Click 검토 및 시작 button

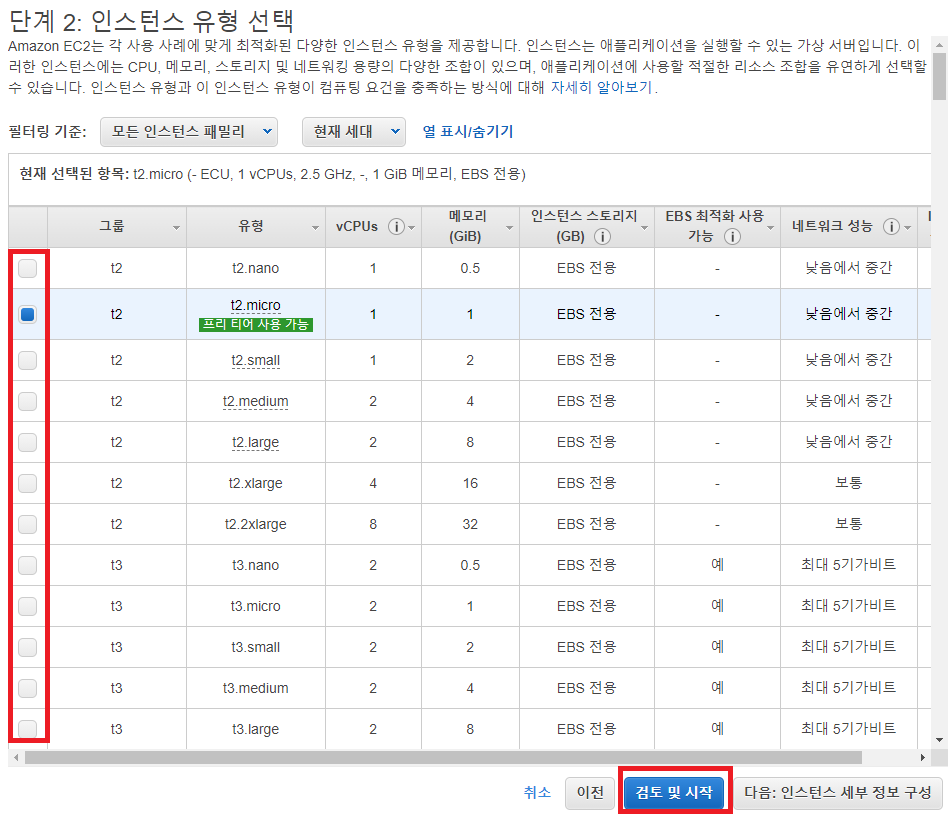(x=674, y=792)
